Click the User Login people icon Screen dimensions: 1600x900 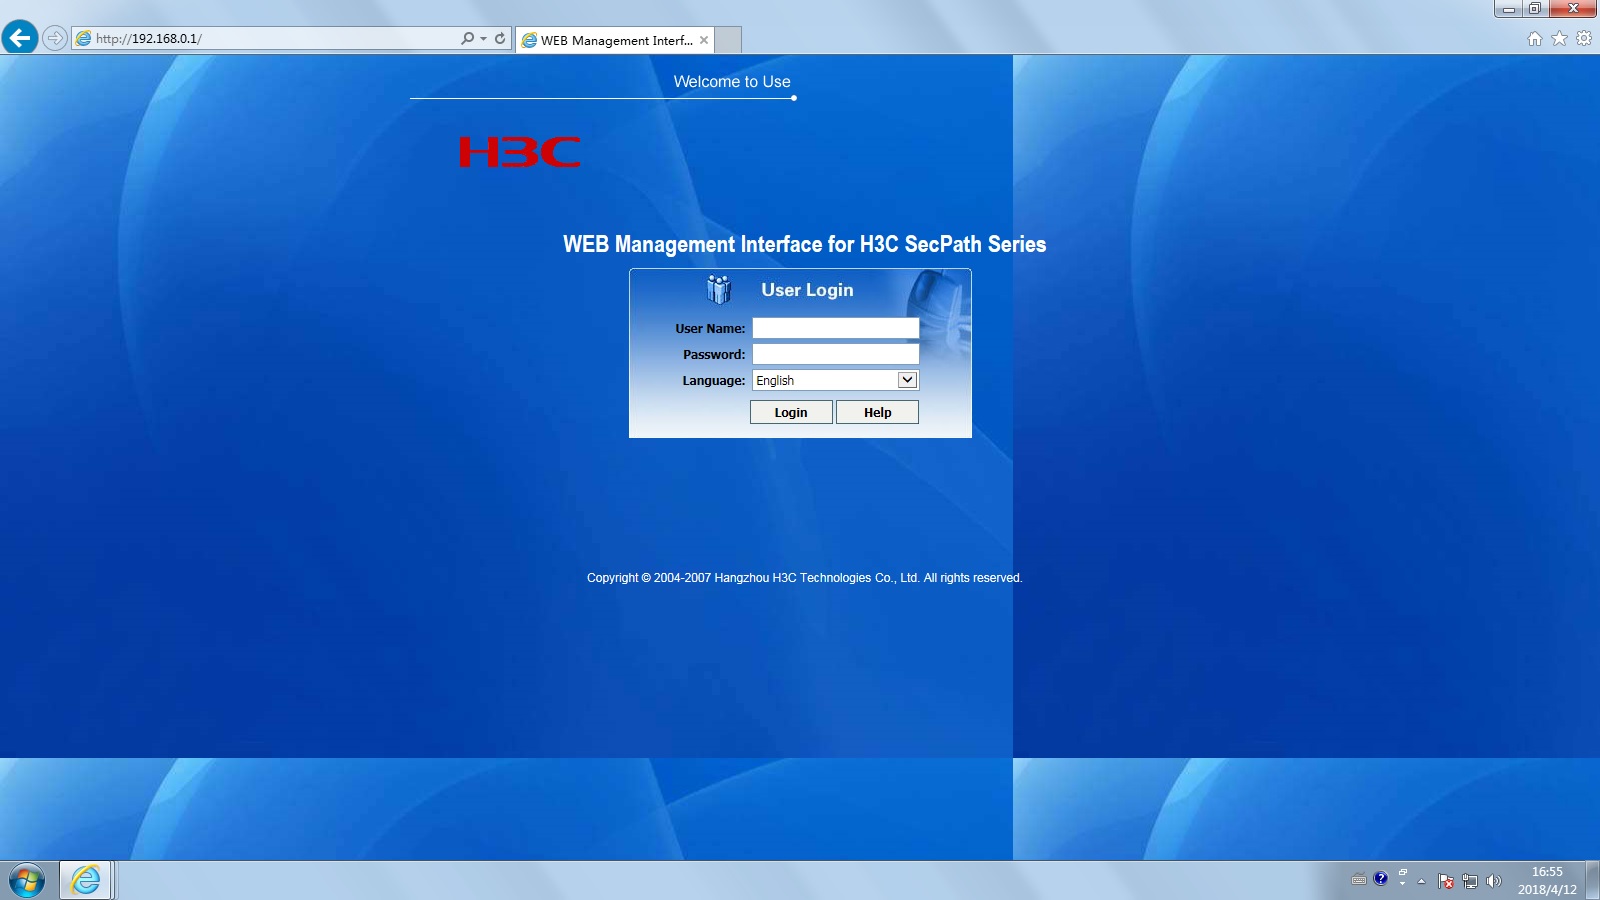point(719,289)
